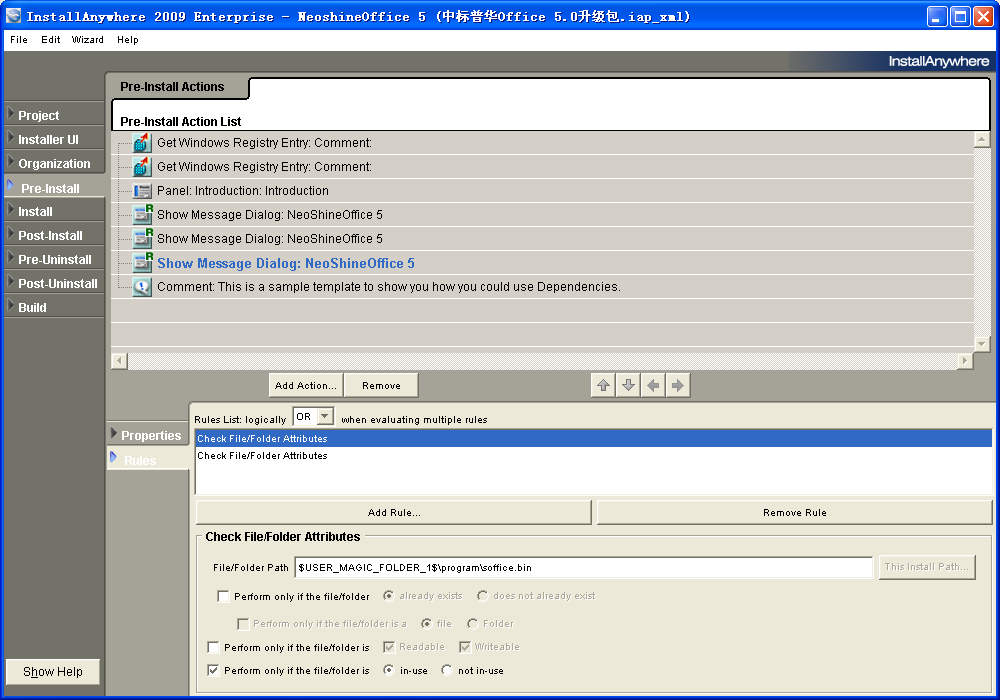Select highlighted Check File/Folder Attributes rule
1000x700 pixels.
[593, 439]
